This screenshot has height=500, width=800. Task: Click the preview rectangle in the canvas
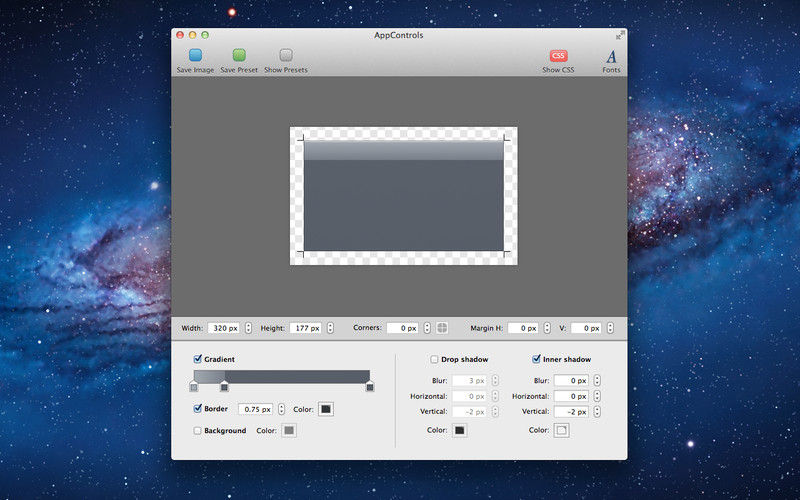pyautogui.click(x=404, y=196)
